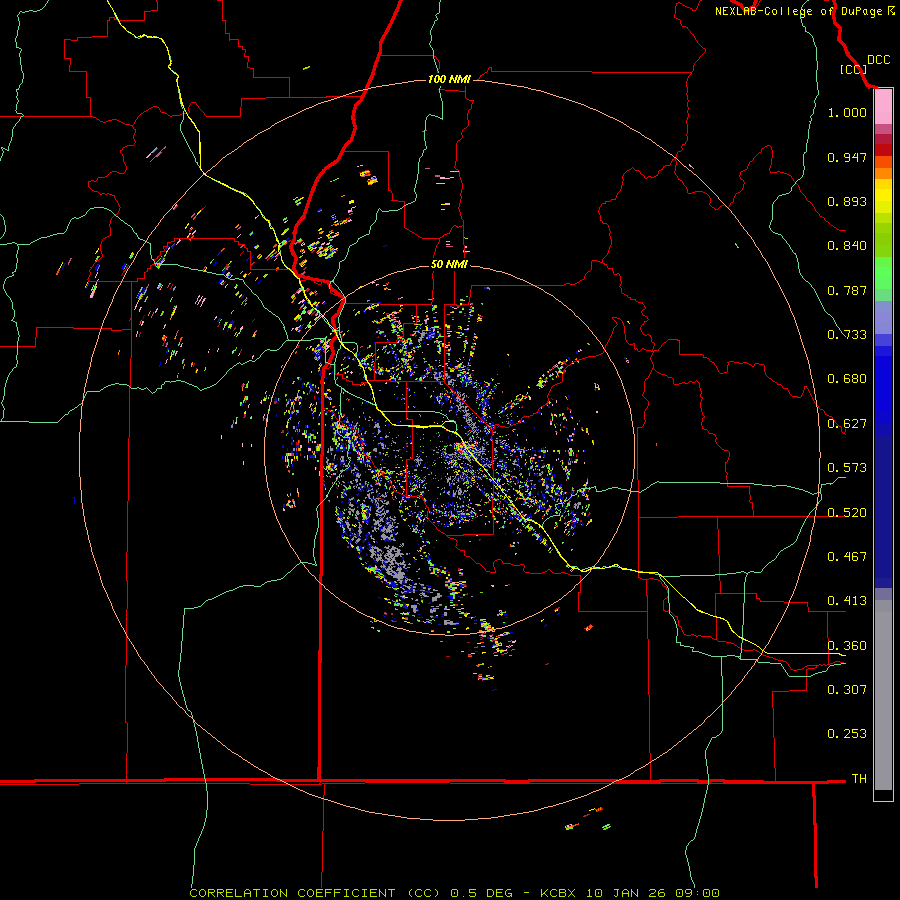Click the 10 JAN 26 09:00 timestamp
Image resolution: width=900 pixels, height=900 pixels.
coord(653,893)
